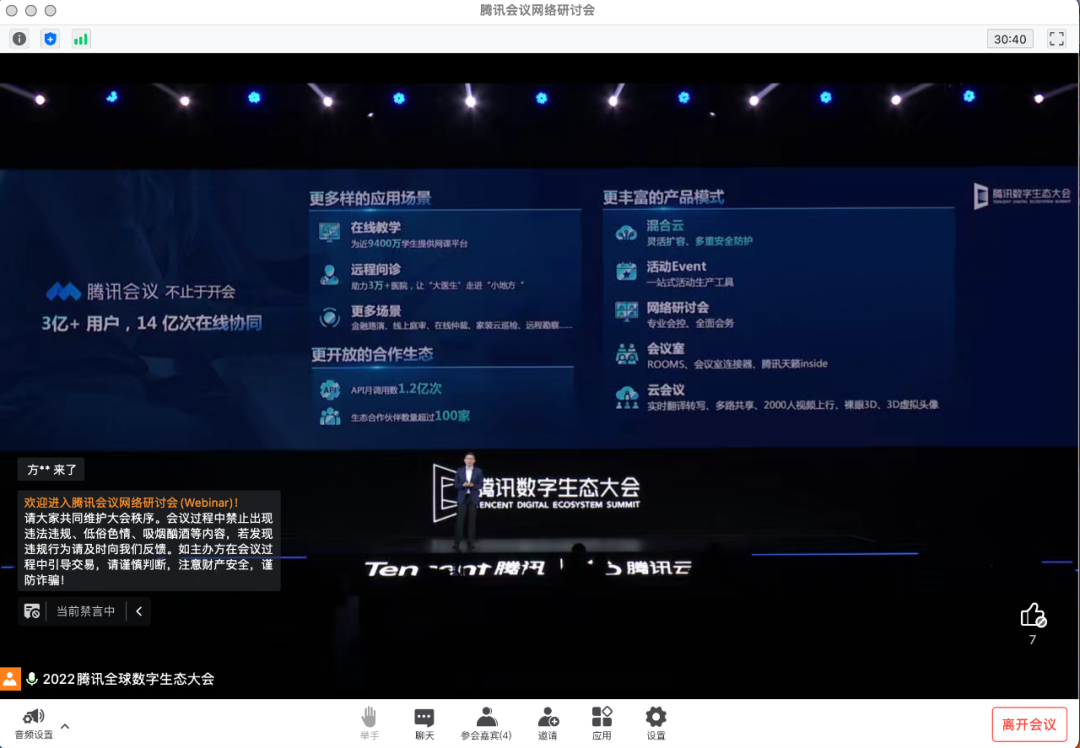The height and width of the screenshot is (748, 1080).
Task: Open the 应用 apps menu
Action: pyautogui.click(x=601, y=723)
